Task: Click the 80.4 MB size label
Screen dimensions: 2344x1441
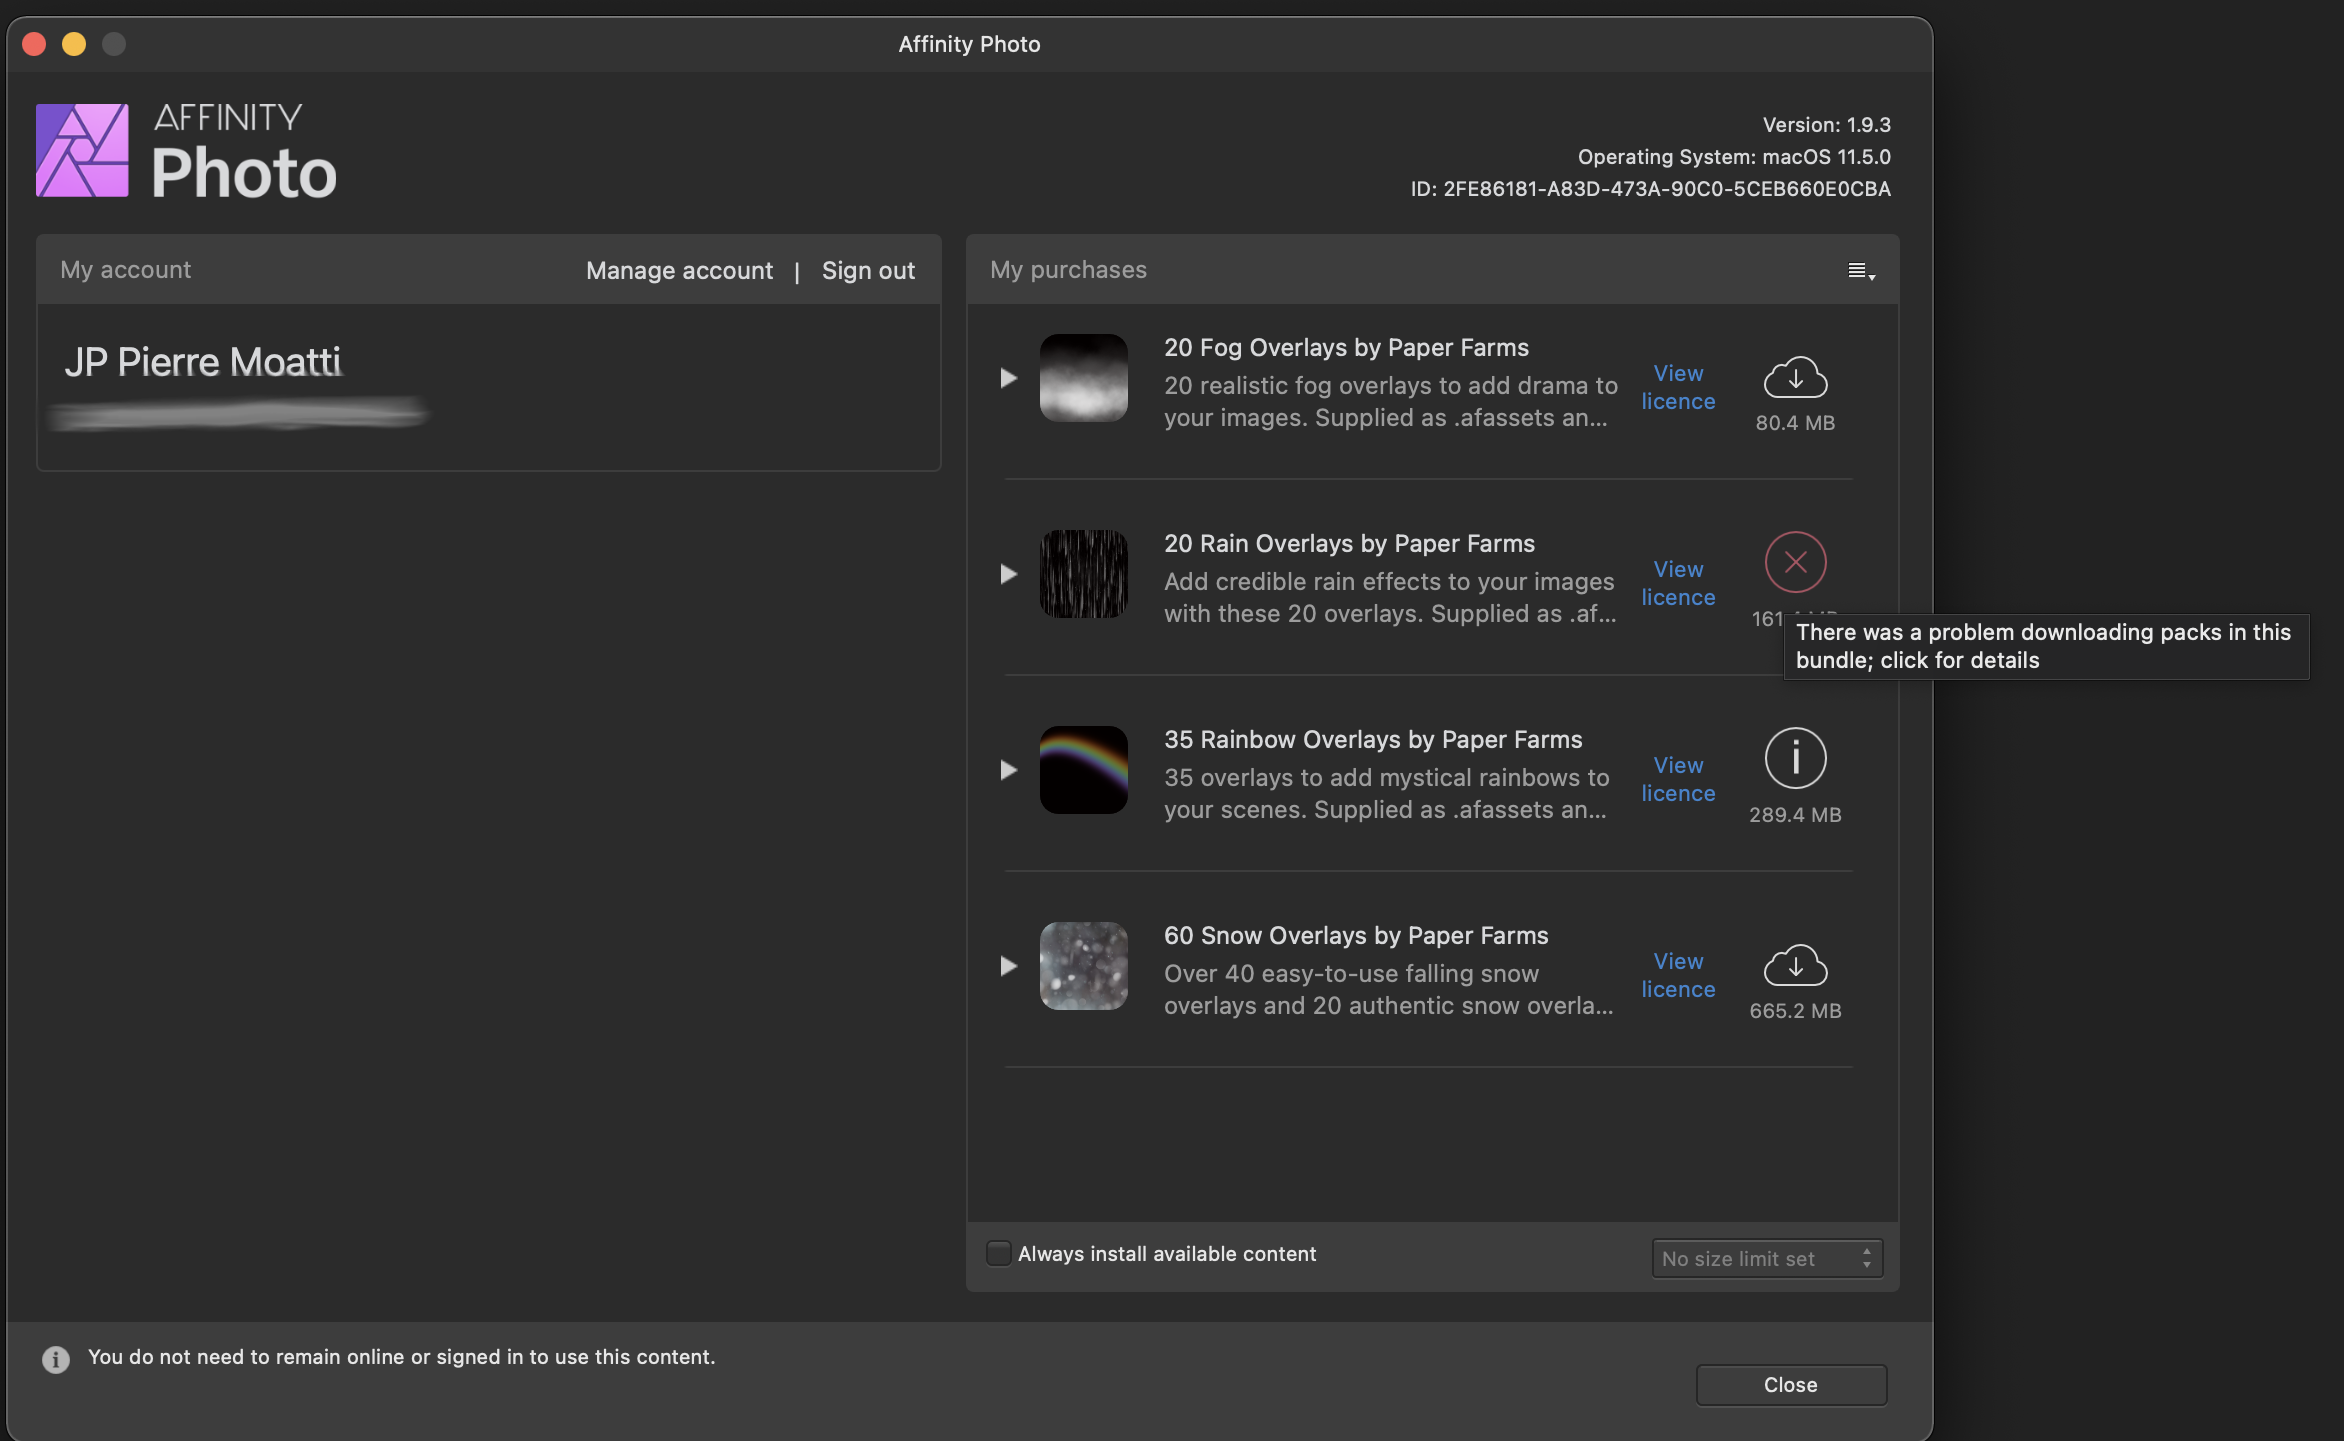Action: coord(1795,423)
